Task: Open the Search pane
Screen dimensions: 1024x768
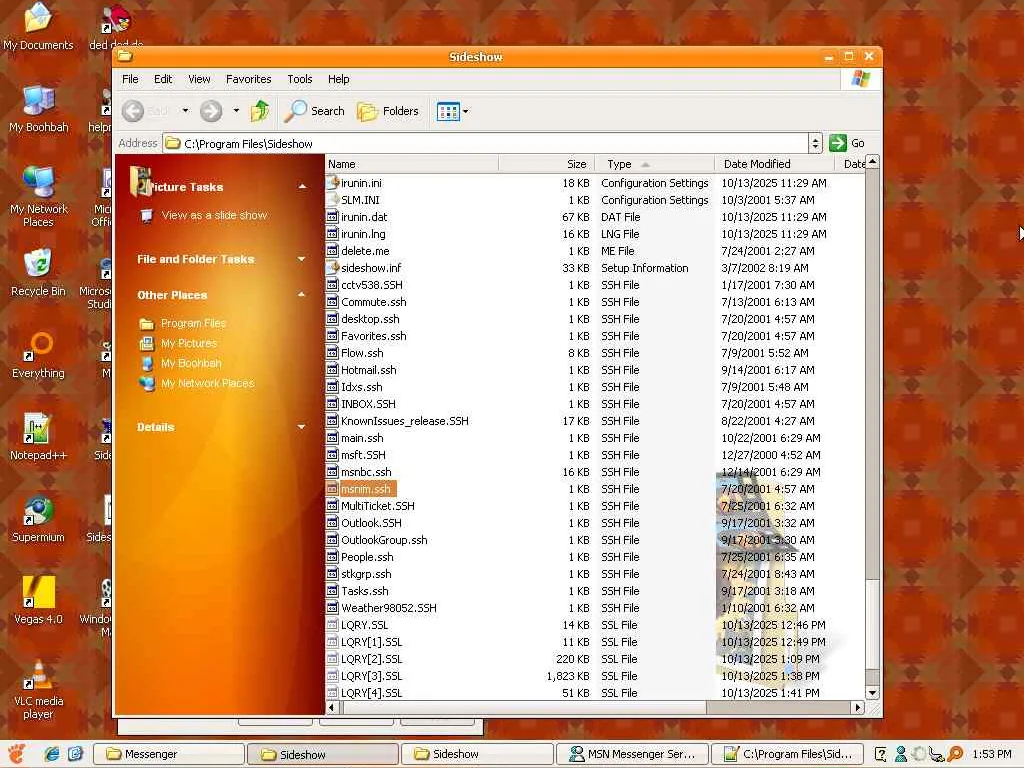Action: pyautogui.click(x=314, y=111)
